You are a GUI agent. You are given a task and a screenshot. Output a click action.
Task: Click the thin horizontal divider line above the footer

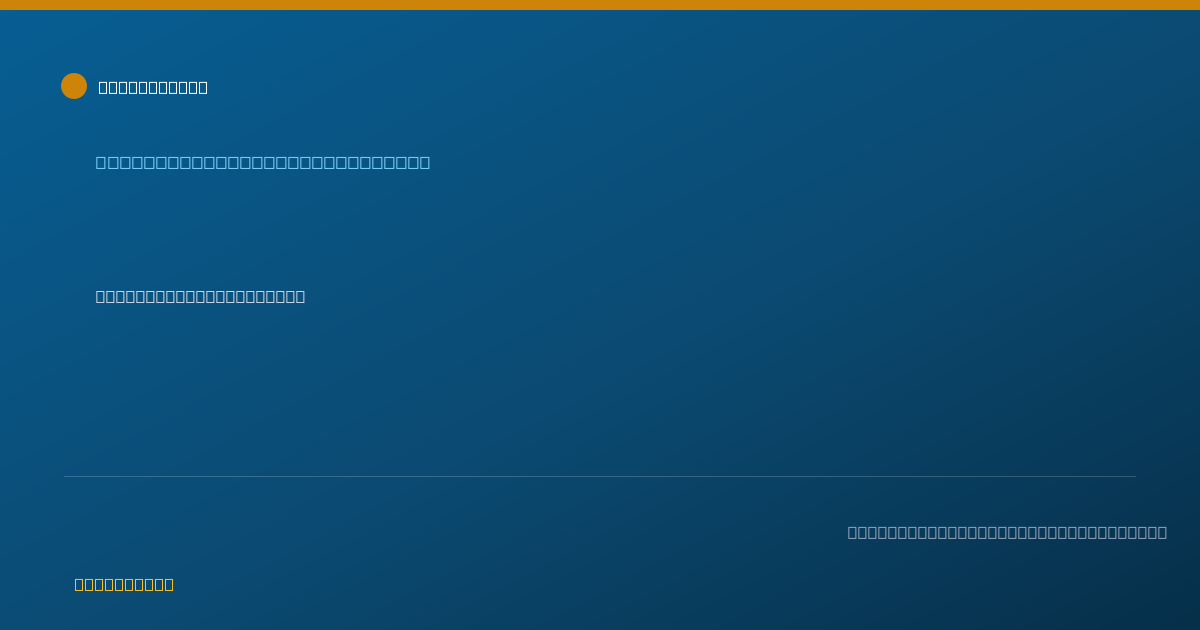click(600, 476)
